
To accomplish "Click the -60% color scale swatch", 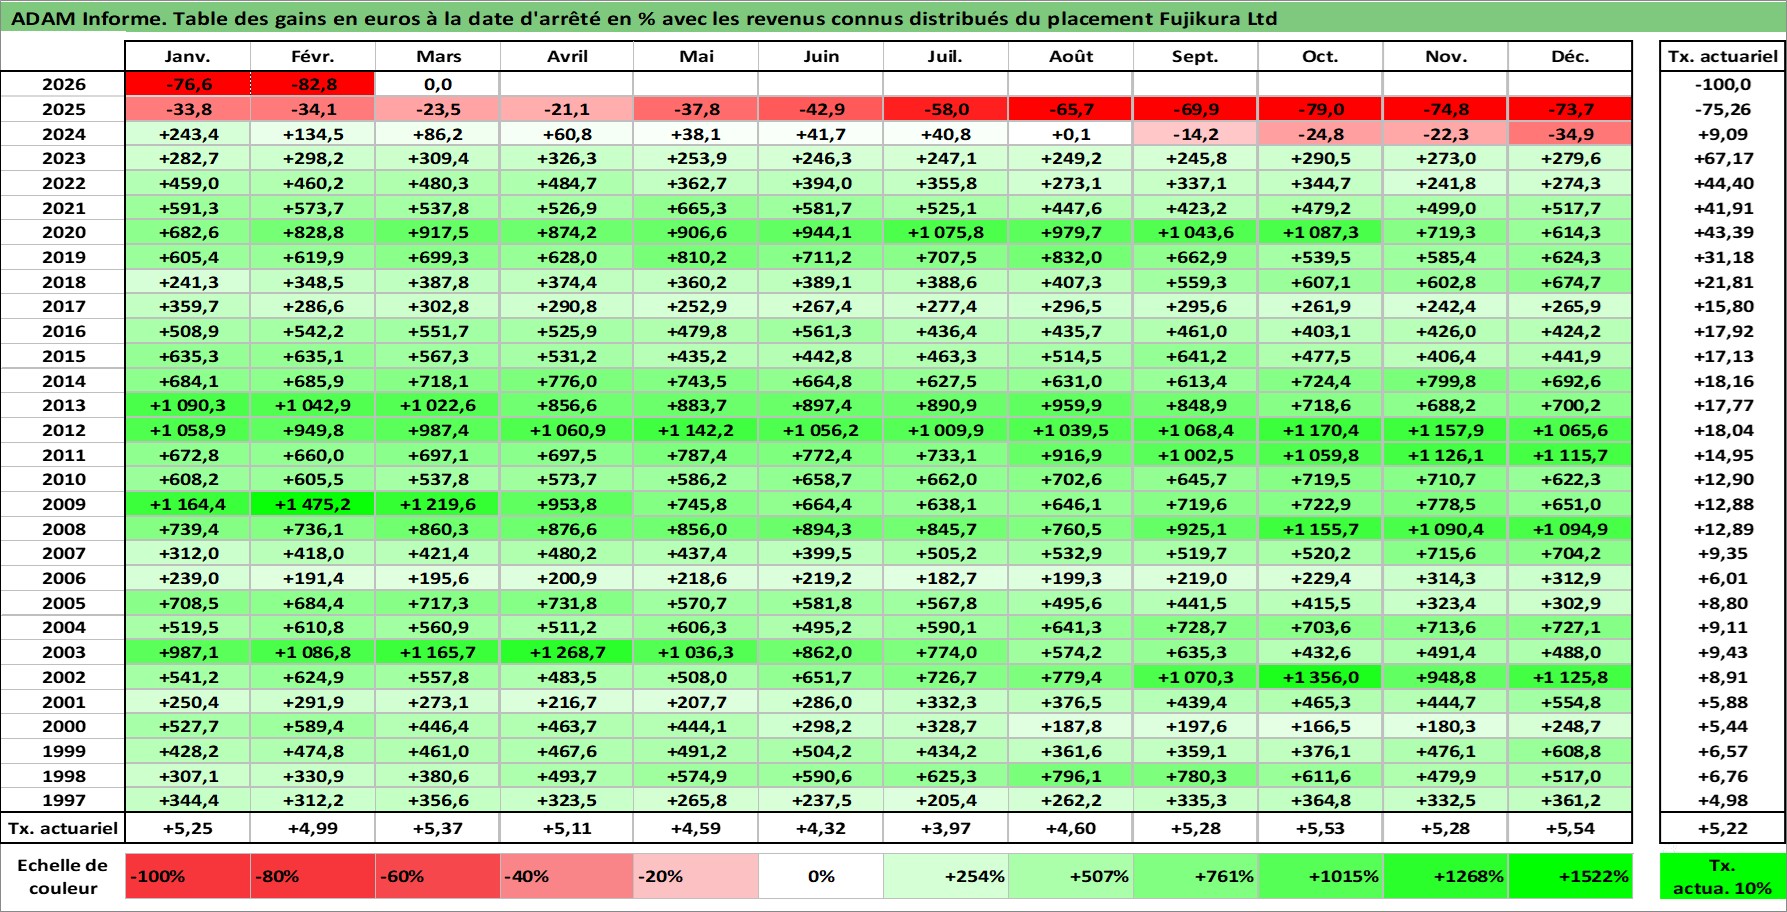I will [x=438, y=876].
